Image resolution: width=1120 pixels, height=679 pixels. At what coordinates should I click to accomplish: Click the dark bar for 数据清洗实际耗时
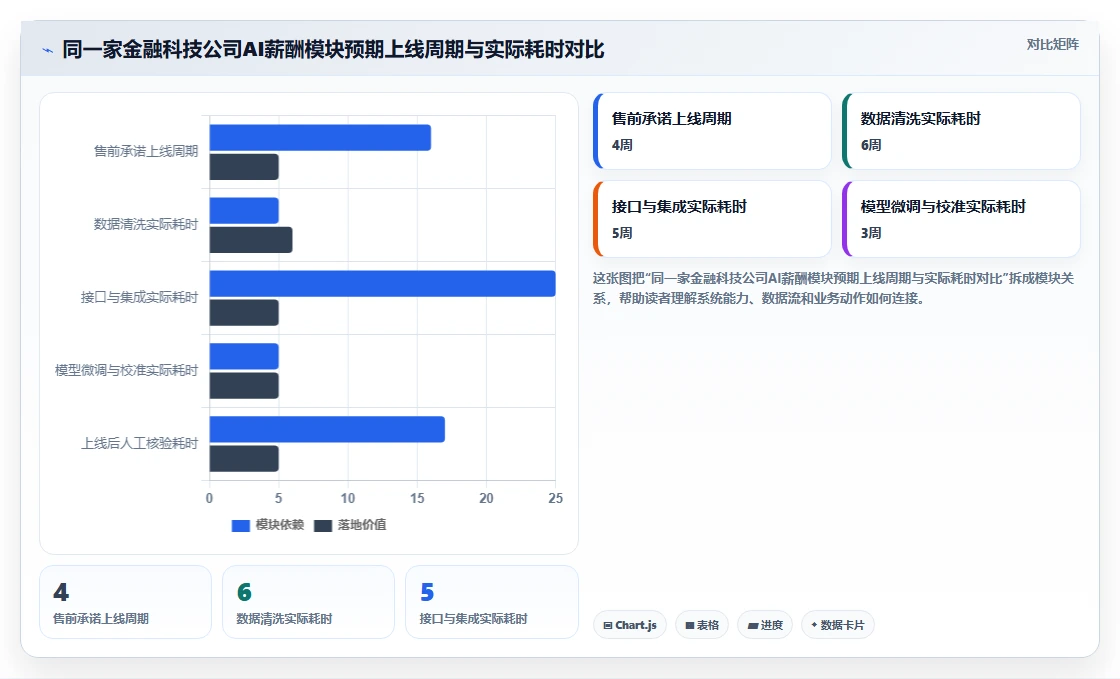click(x=251, y=240)
